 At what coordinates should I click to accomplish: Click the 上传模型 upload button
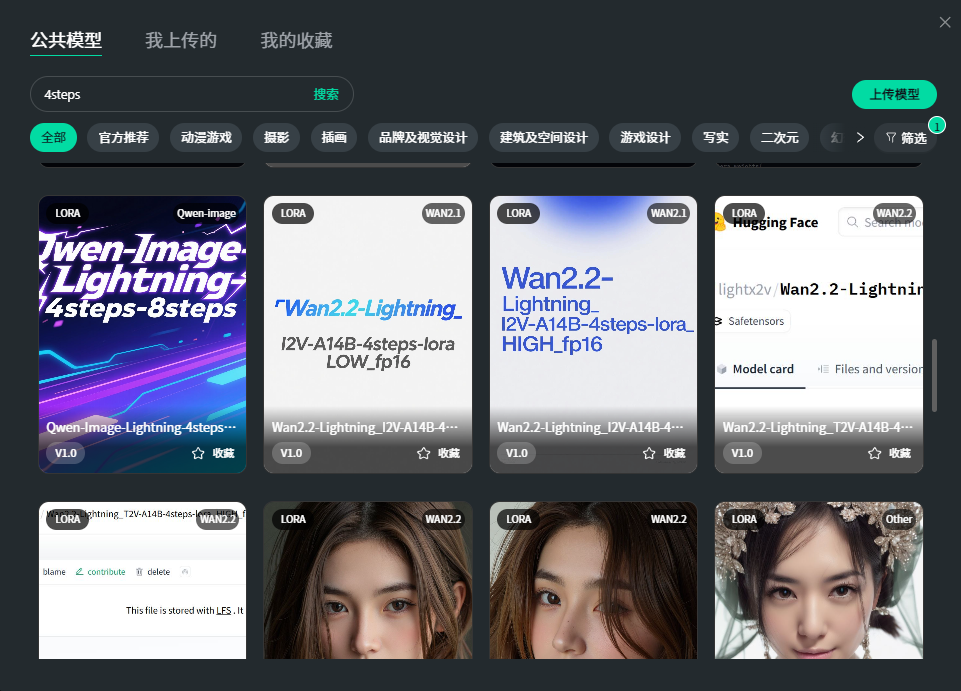894,94
